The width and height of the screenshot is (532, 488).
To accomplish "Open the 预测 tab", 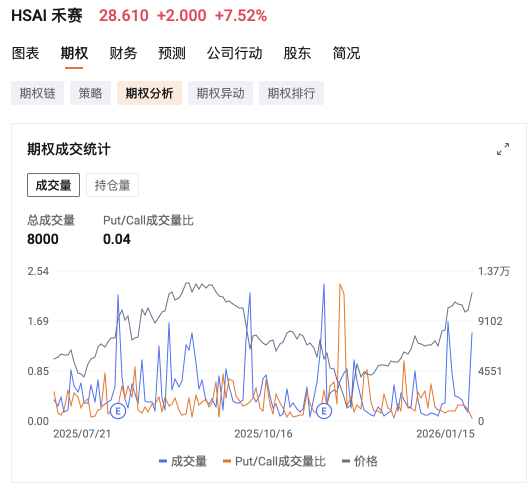I will point(172,53).
